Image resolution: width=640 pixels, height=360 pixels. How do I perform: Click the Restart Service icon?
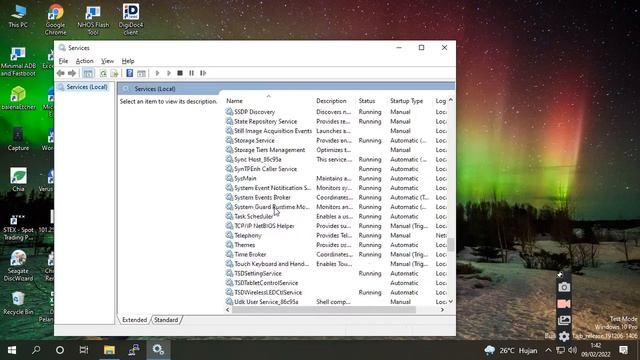(203, 73)
